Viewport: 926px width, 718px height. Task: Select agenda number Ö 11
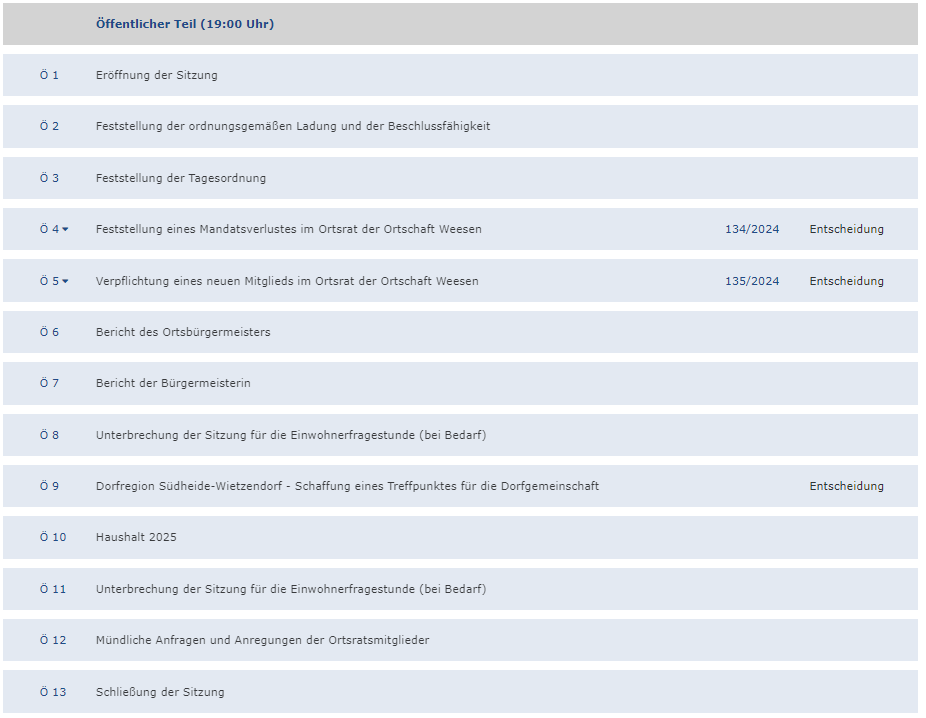(53, 590)
